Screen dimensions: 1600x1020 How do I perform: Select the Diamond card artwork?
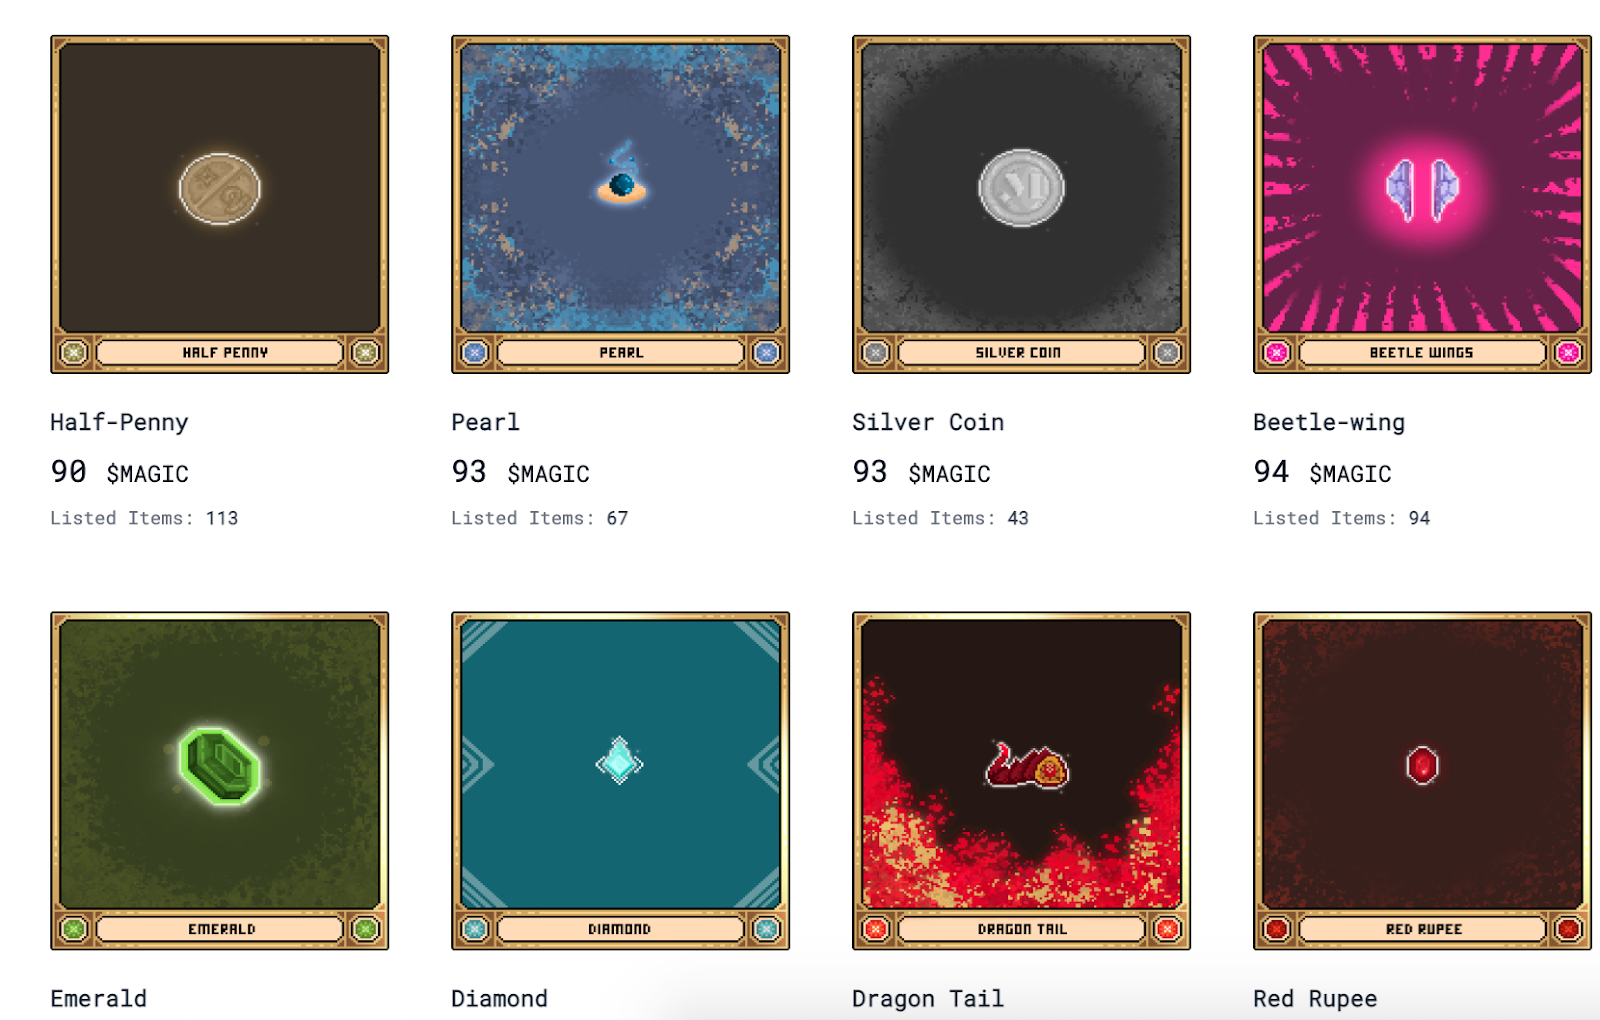[620, 781]
